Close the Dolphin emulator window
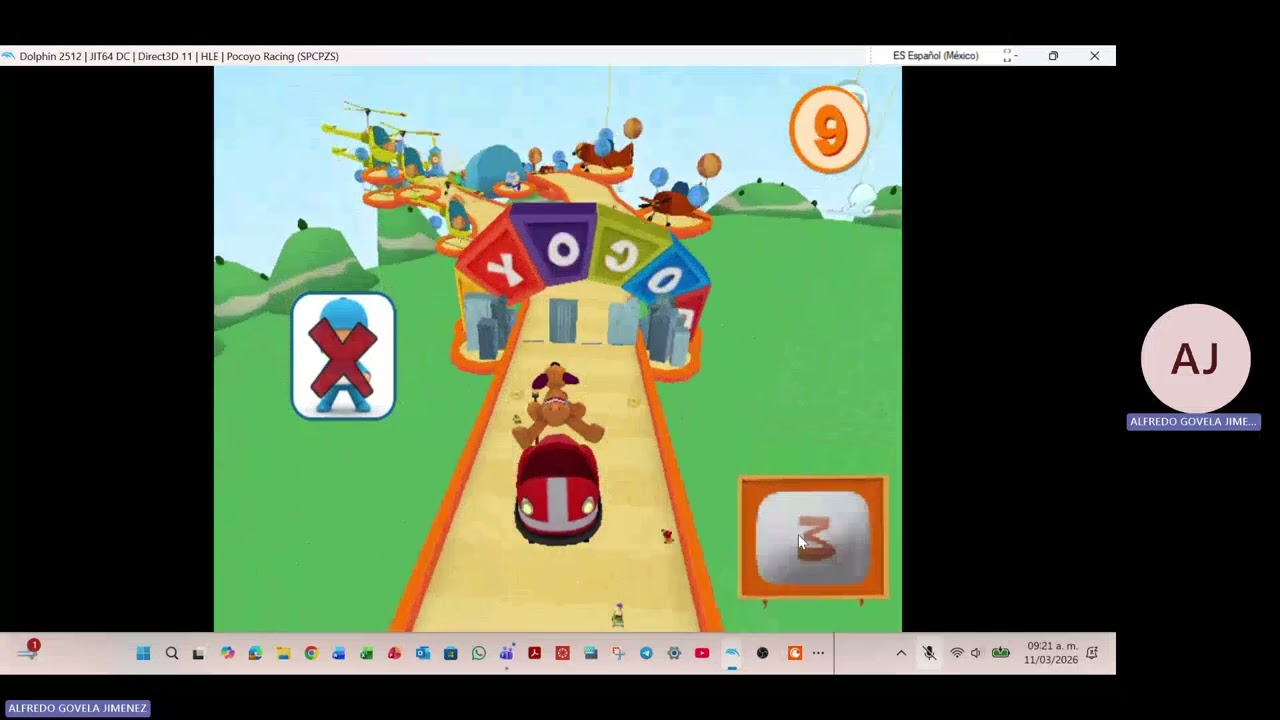The height and width of the screenshot is (720, 1280). 1094,56
